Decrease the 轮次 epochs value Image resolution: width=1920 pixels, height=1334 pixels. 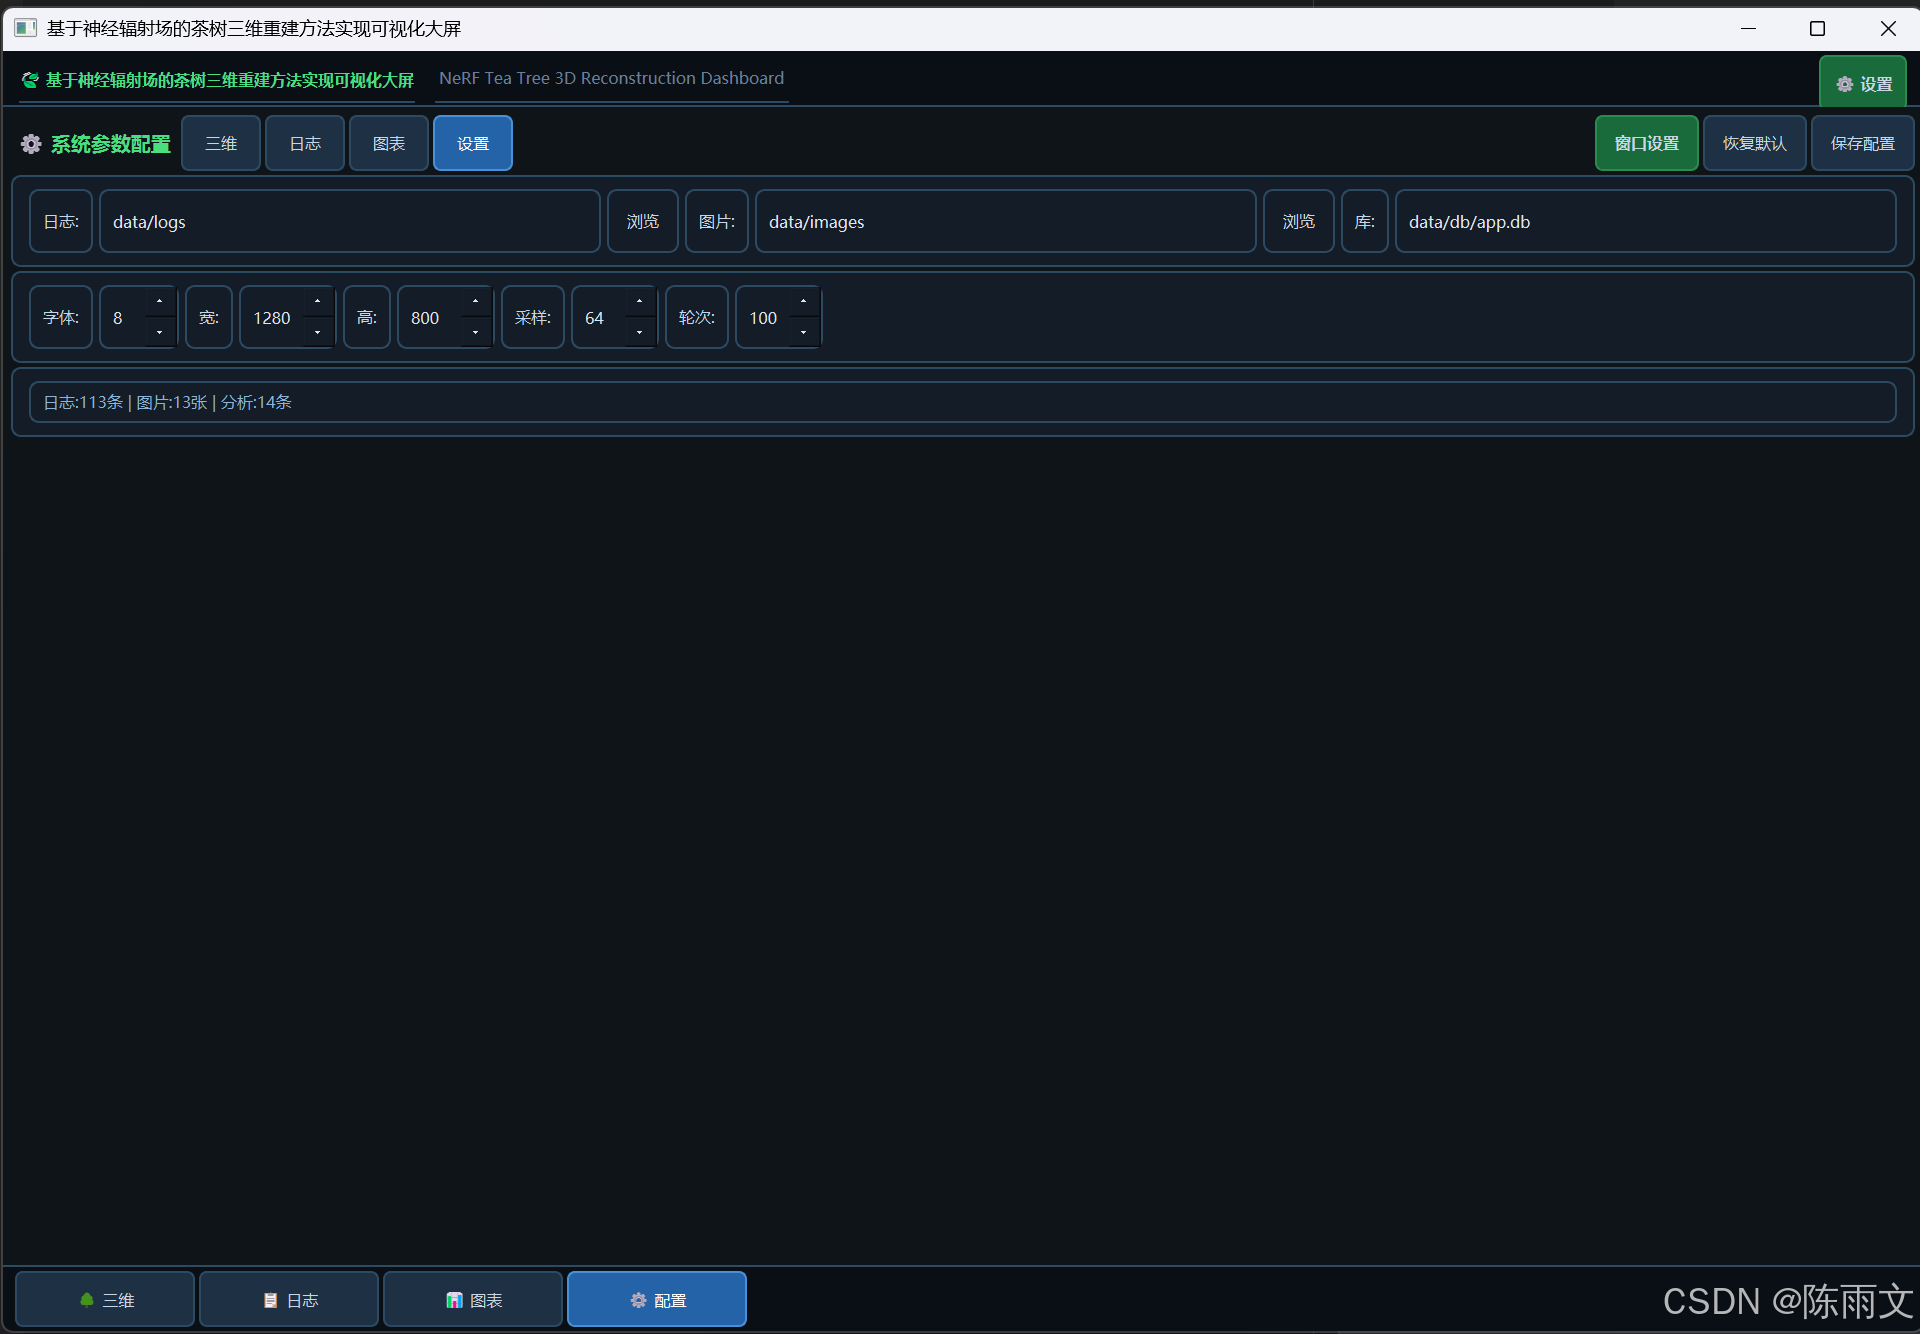coord(804,332)
